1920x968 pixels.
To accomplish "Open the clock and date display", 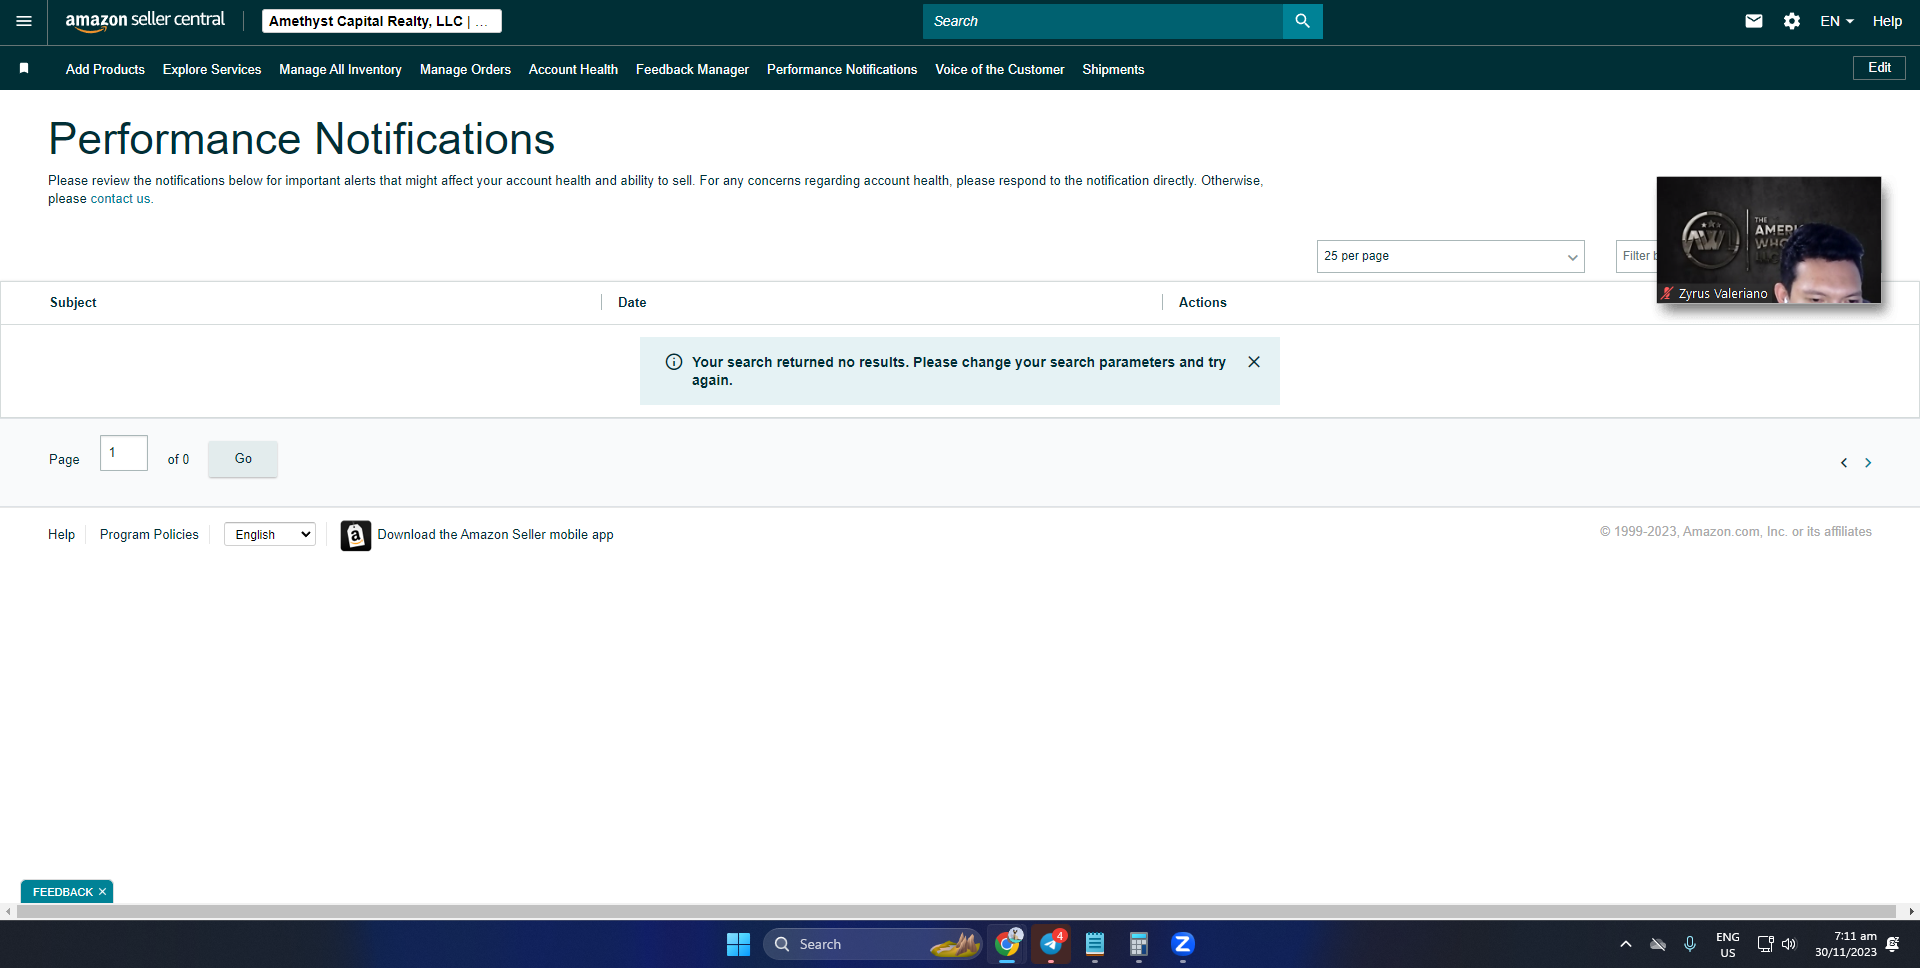I will click(x=1846, y=944).
